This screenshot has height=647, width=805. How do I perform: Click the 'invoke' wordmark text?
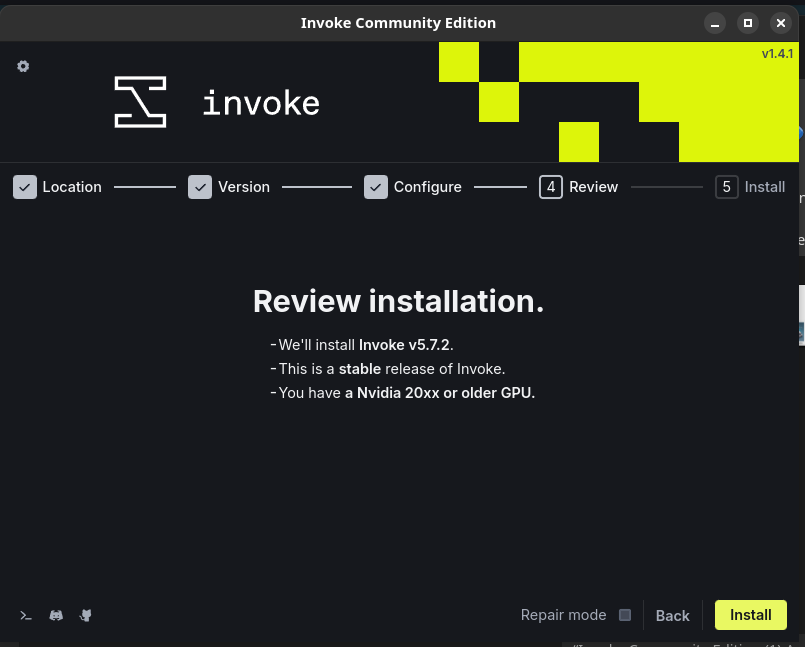261,103
